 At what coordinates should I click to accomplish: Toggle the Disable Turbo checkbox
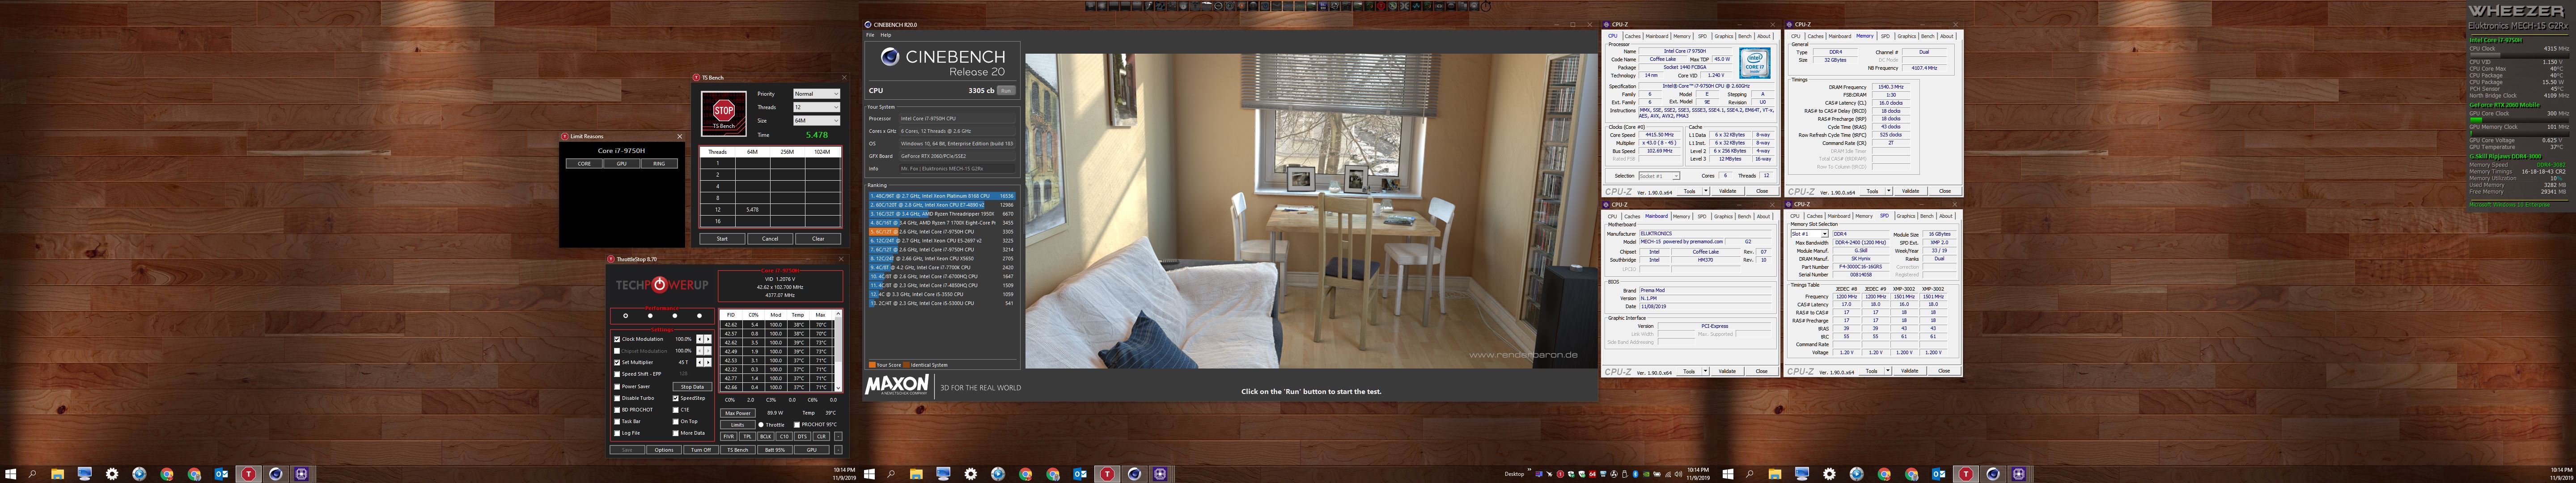click(x=617, y=398)
